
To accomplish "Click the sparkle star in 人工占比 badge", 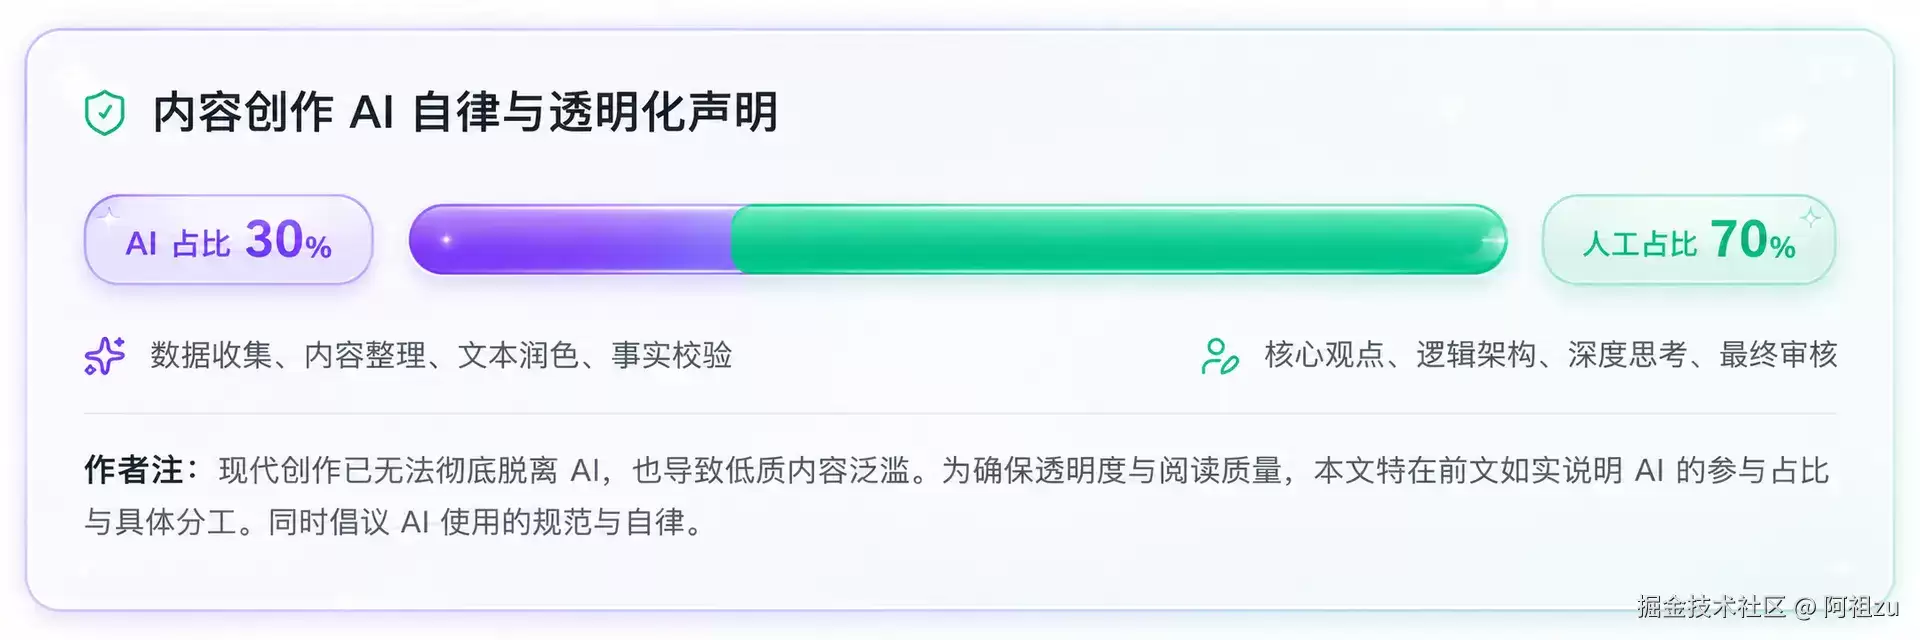I will (x=1810, y=217).
